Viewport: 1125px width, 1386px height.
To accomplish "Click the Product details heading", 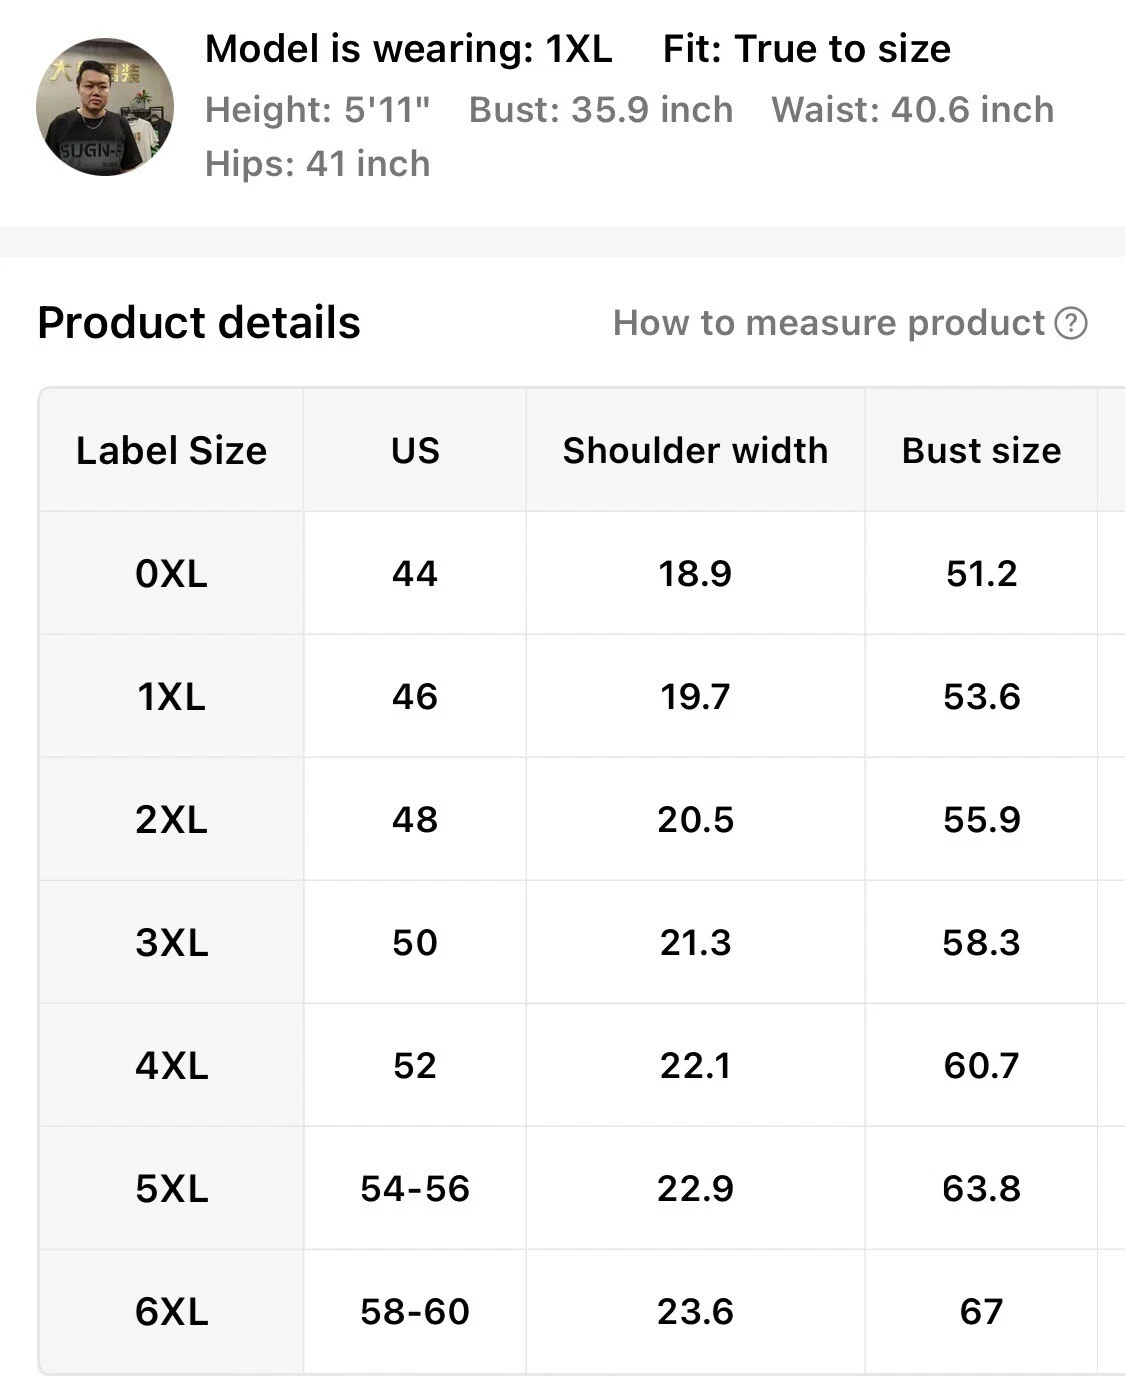I will (x=199, y=323).
